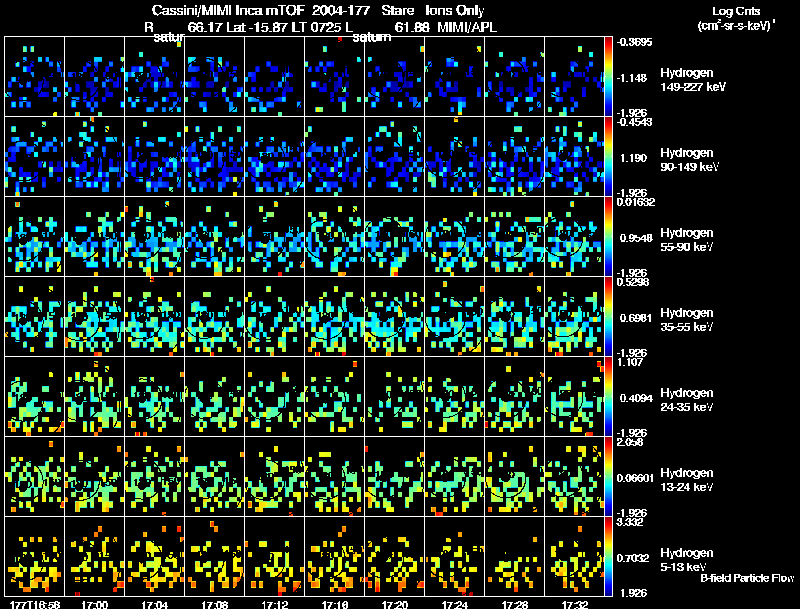The height and width of the screenshot is (609, 800).
Task: Click the 'Log Cnts' colorbar heading
Action: [736, 11]
